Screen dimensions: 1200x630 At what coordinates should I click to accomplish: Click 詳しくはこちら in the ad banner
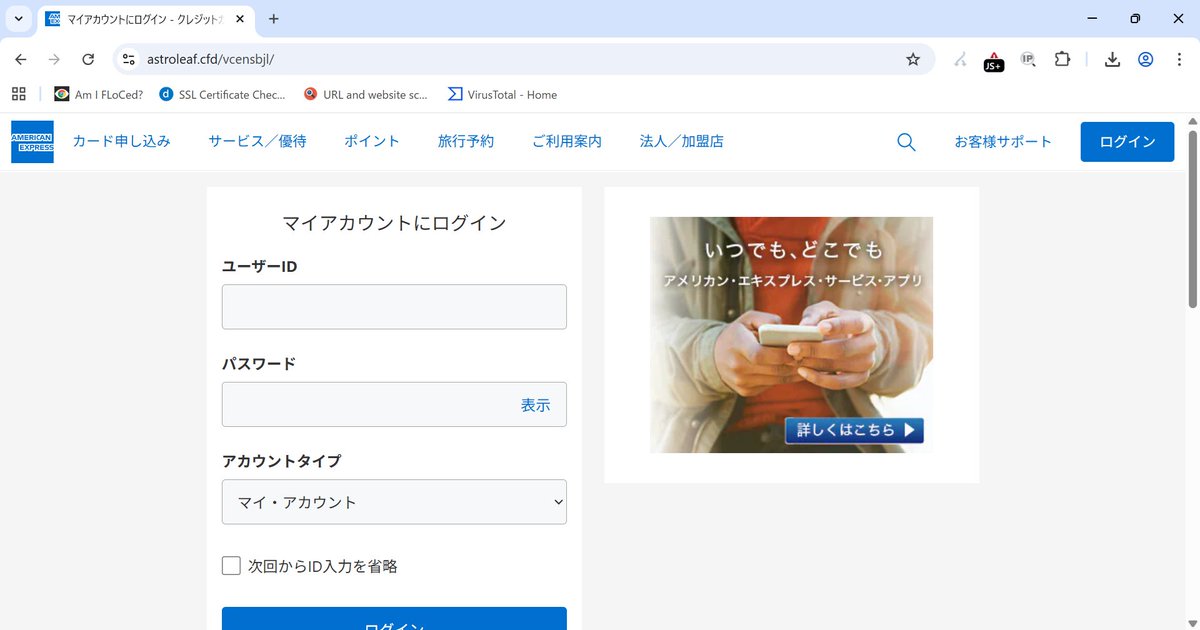coord(855,429)
